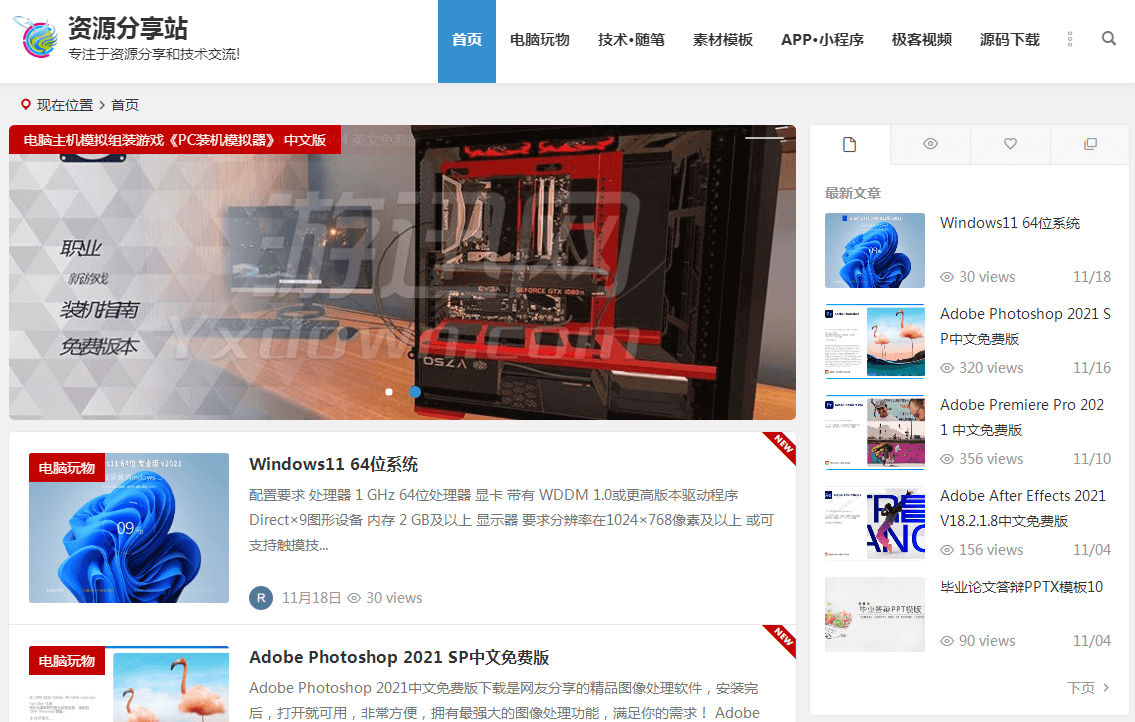Viewport: 1135px width, 722px height.
Task: Click the 90 views count in sidebar
Action: pyautogui.click(x=987, y=641)
